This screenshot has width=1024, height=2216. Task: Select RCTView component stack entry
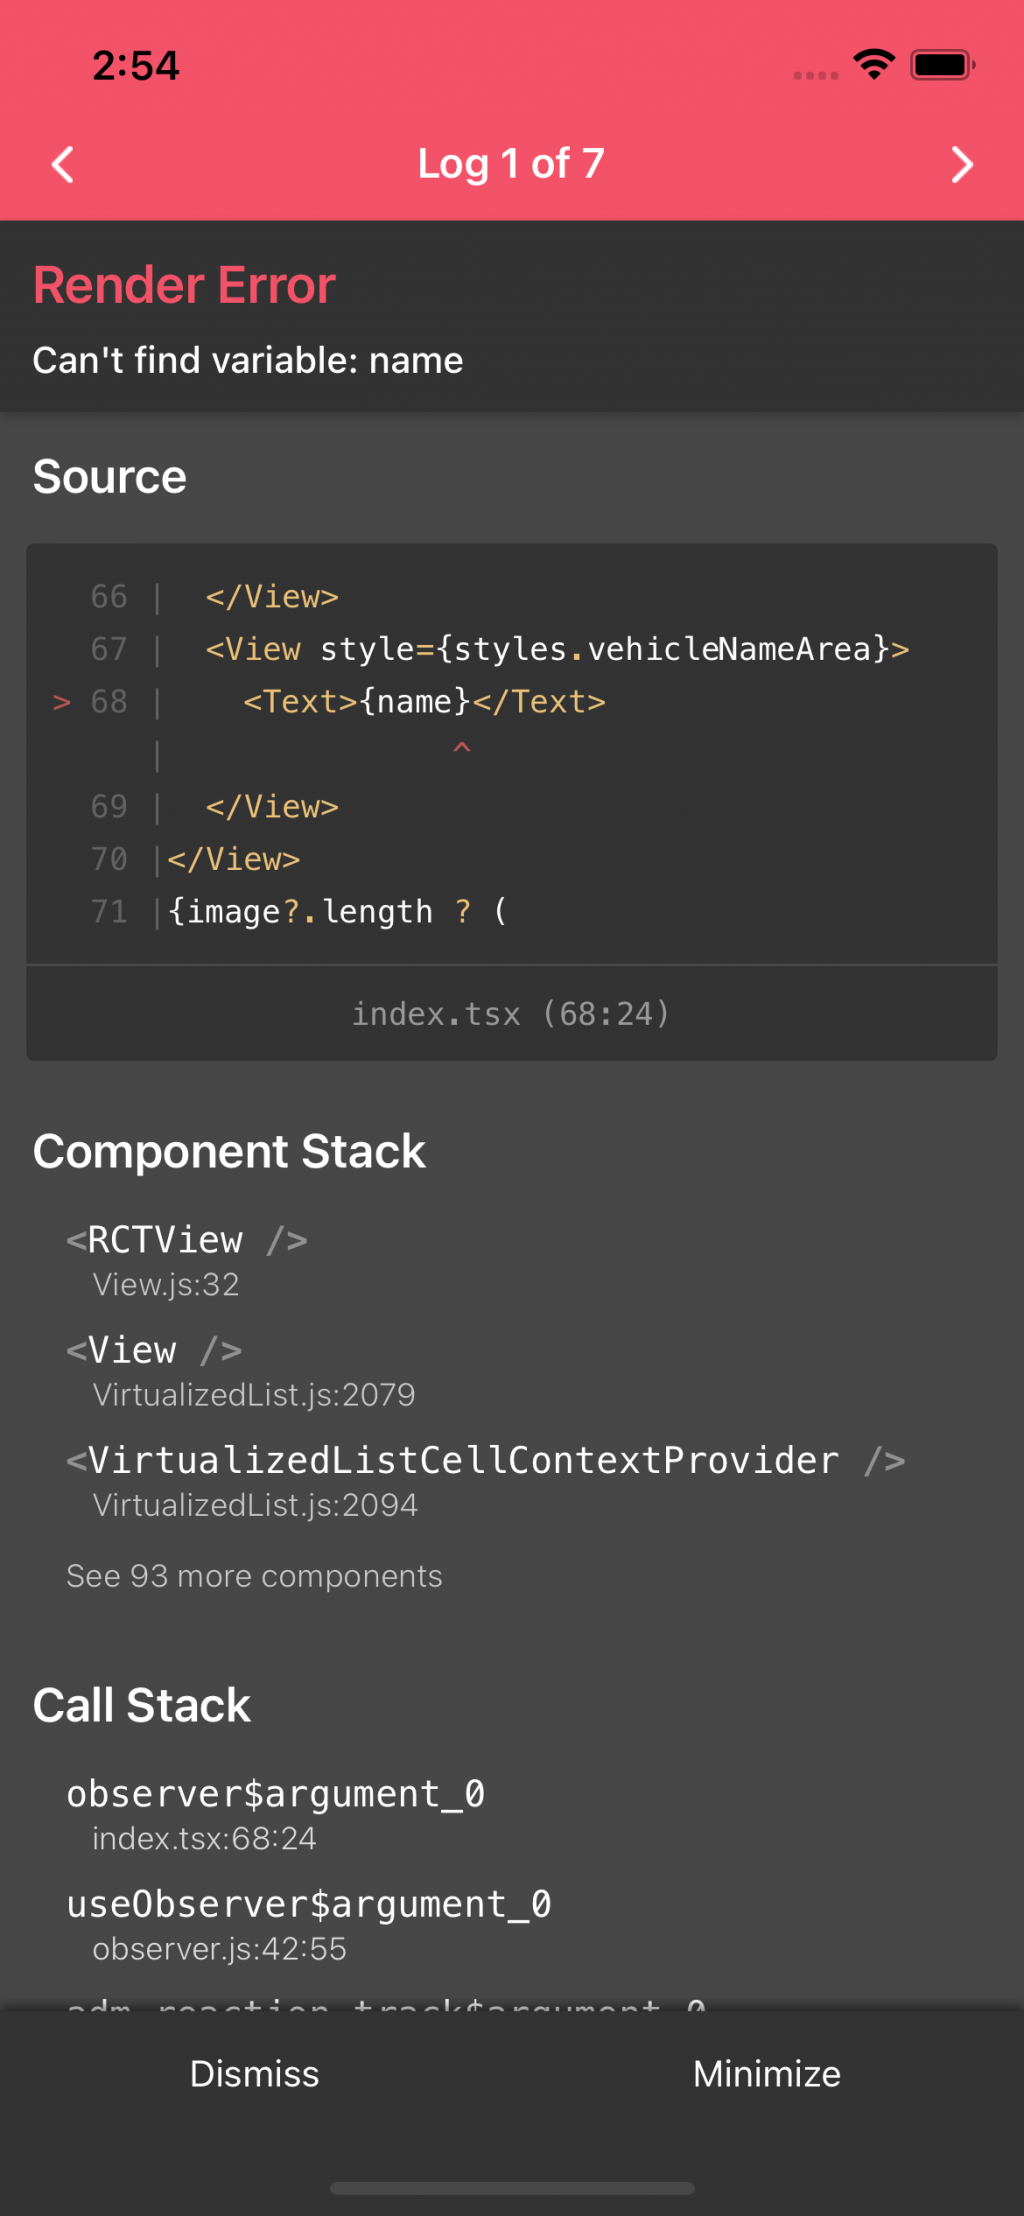(x=187, y=1259)
